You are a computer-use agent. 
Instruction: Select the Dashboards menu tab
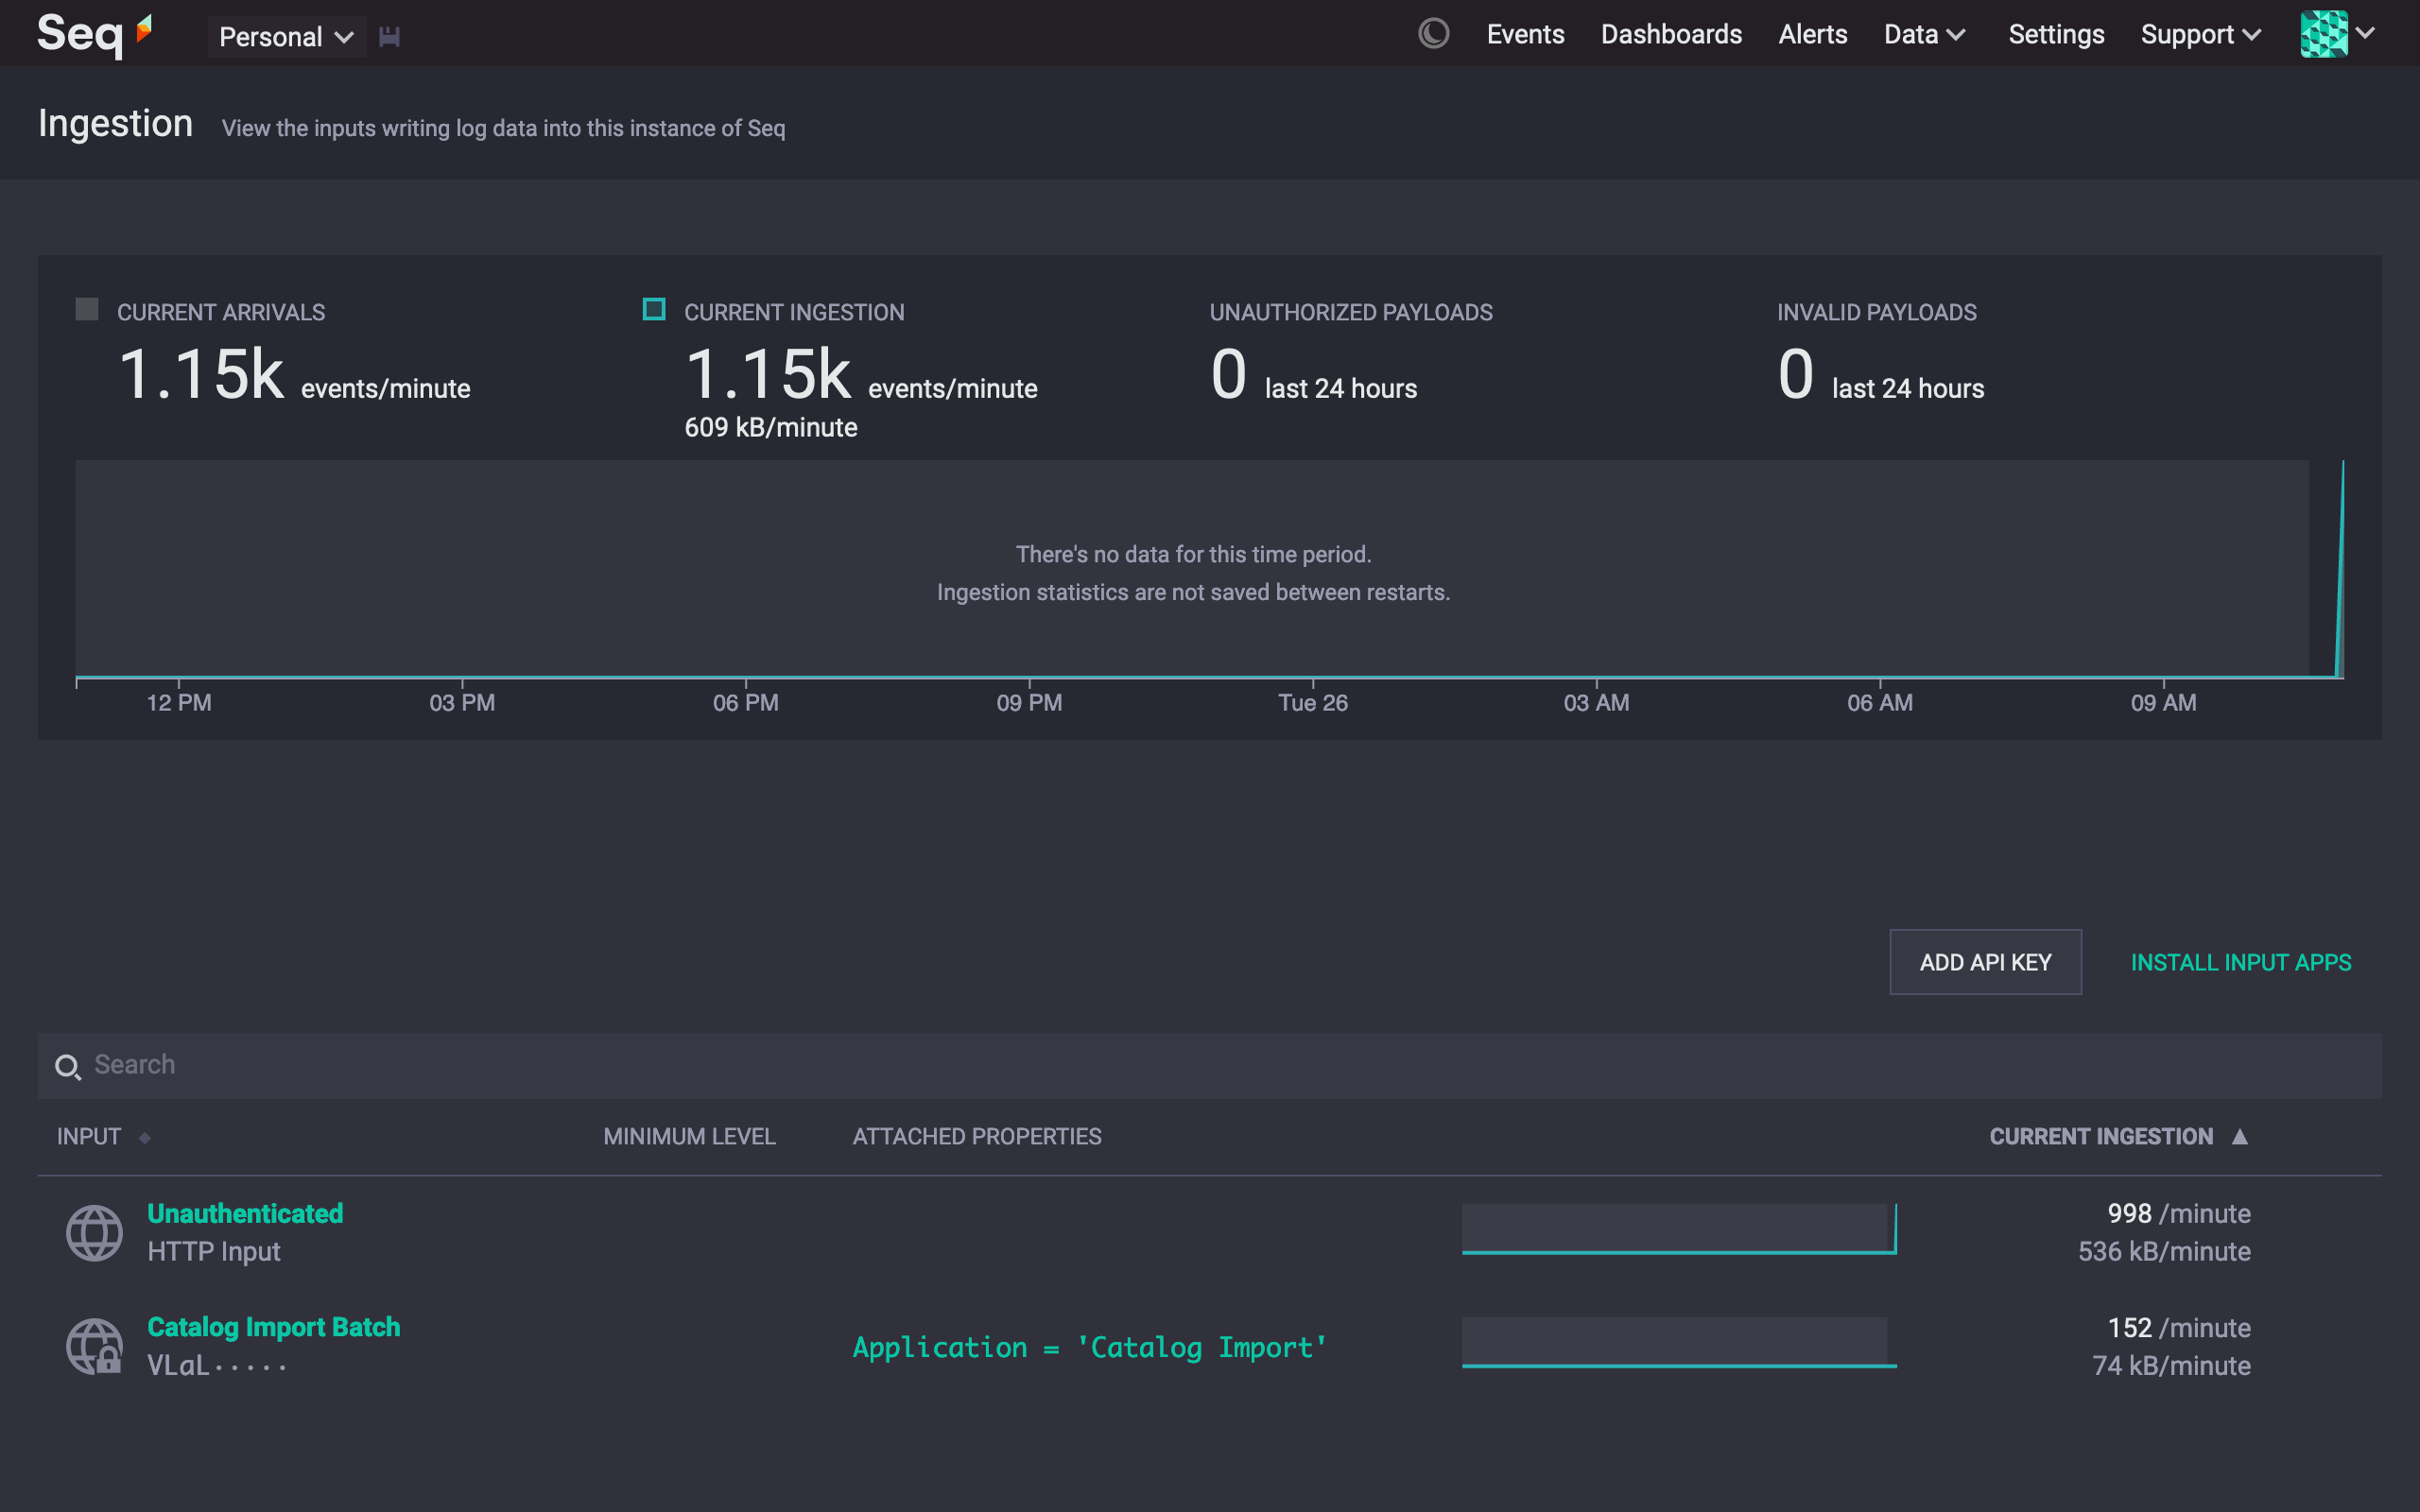click(x=1668, y=33)
